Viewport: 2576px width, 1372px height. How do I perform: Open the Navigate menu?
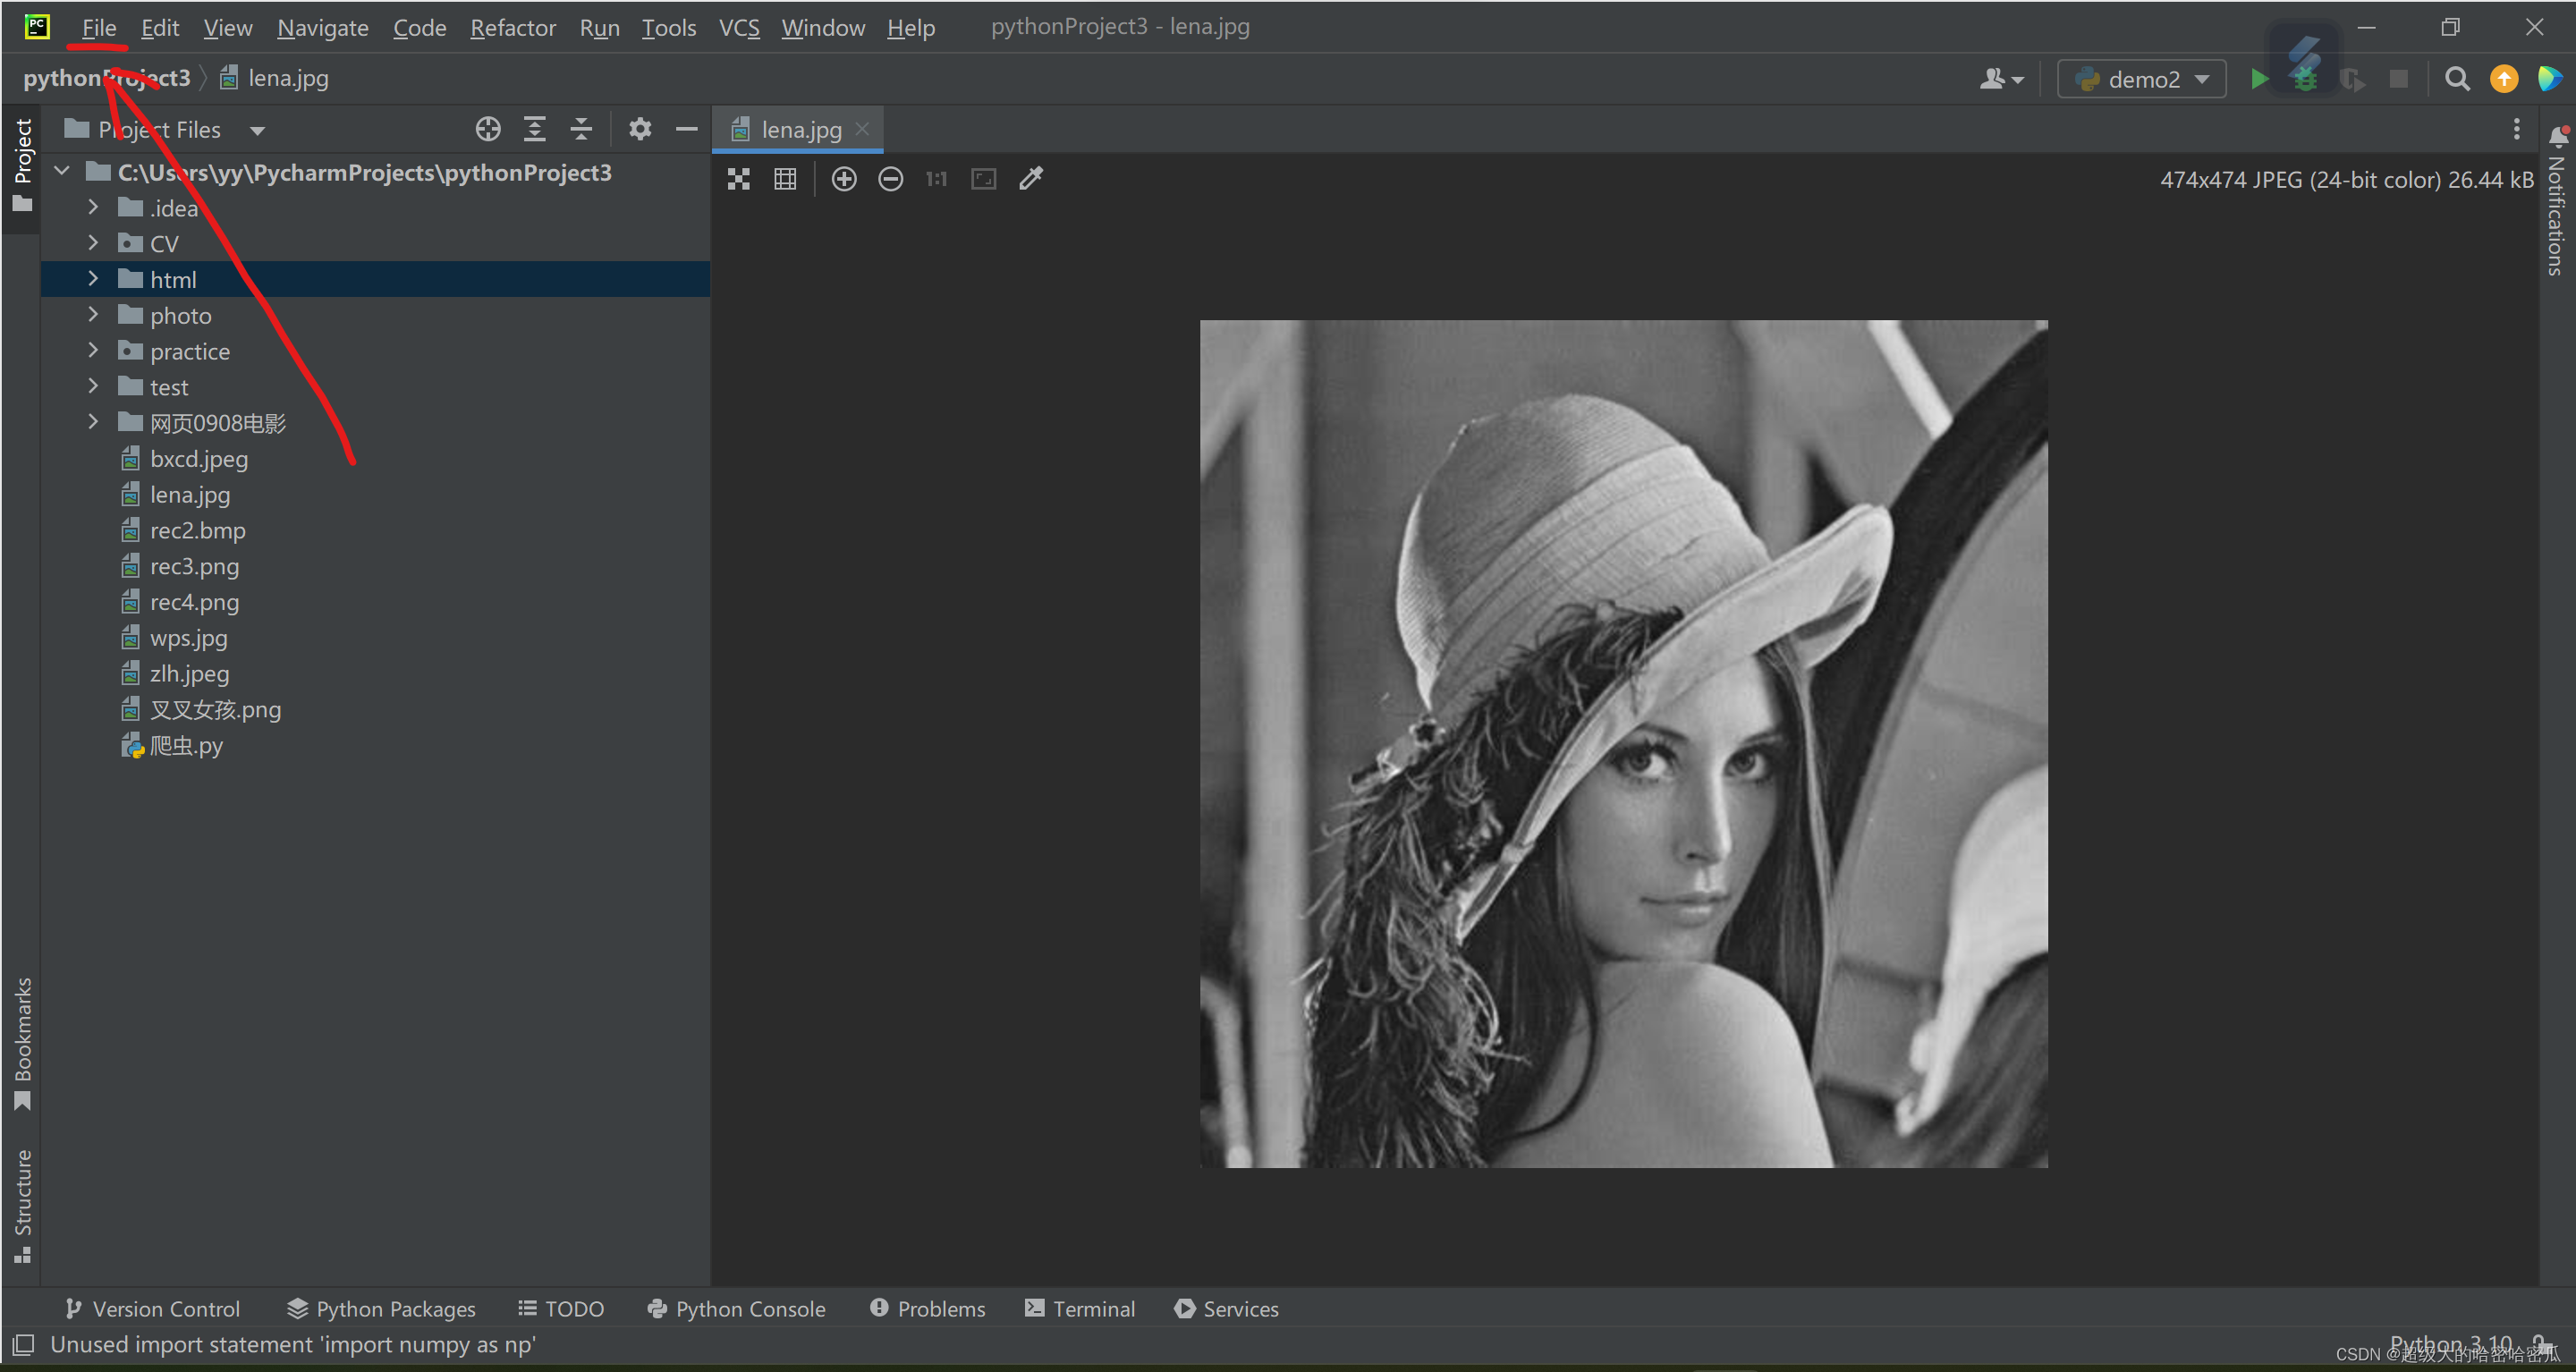pos(323,27)
